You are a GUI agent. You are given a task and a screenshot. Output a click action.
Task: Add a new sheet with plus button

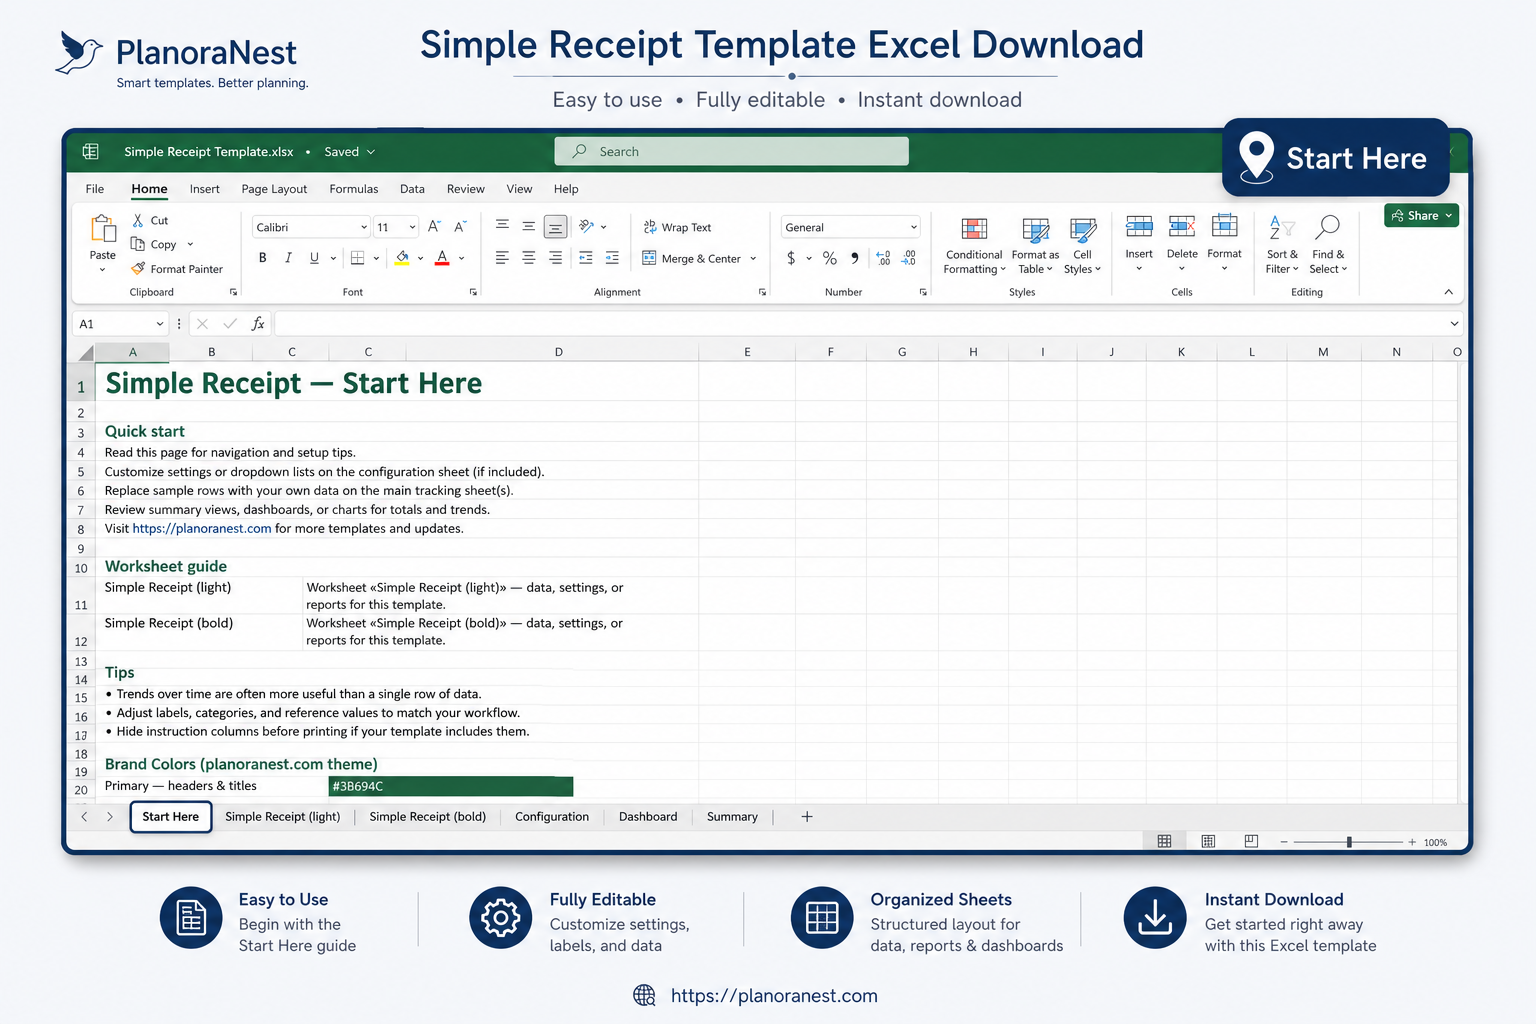807,817
